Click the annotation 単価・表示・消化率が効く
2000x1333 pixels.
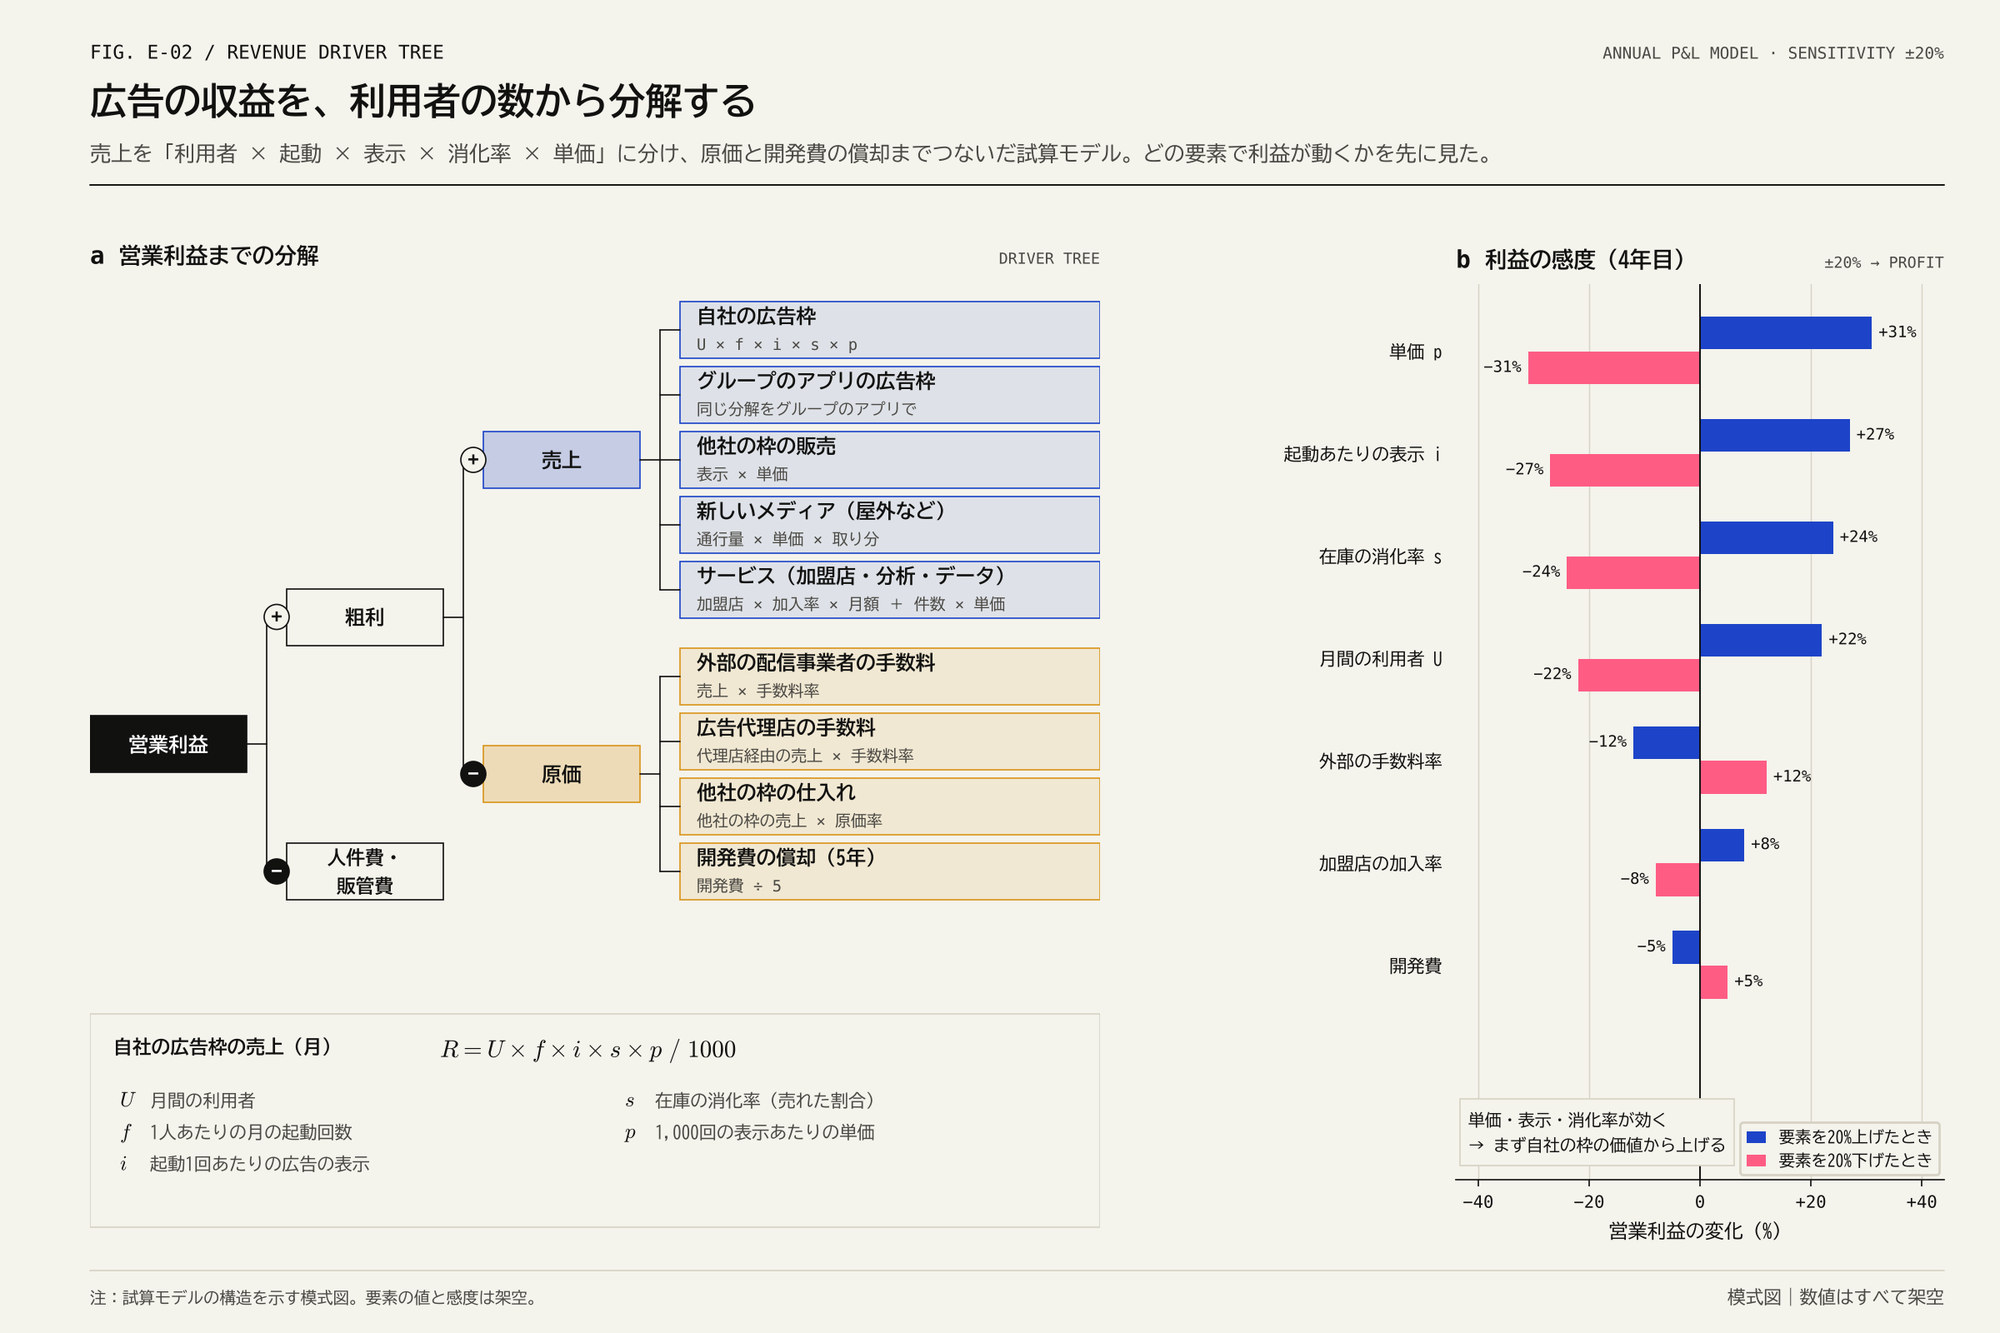pos(1567,1120)
